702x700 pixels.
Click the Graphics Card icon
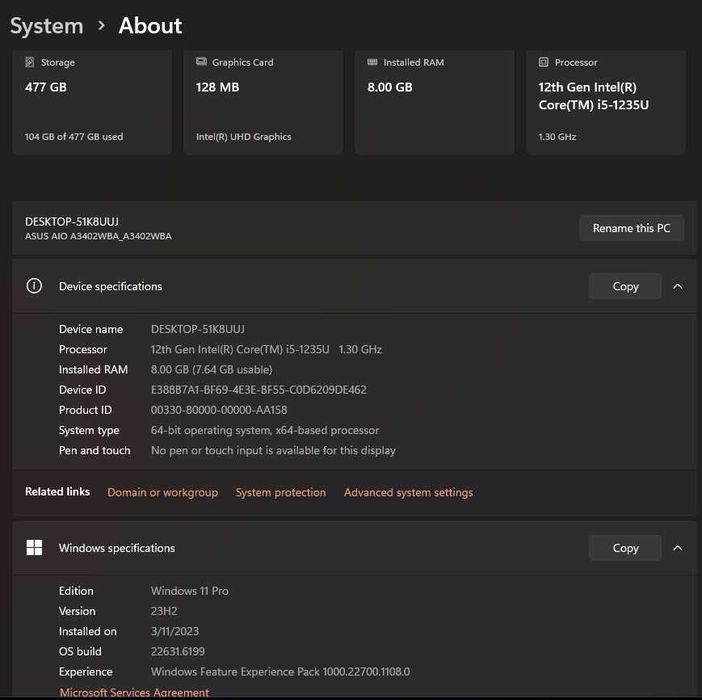pyautogui.click(x=201, y=62)
